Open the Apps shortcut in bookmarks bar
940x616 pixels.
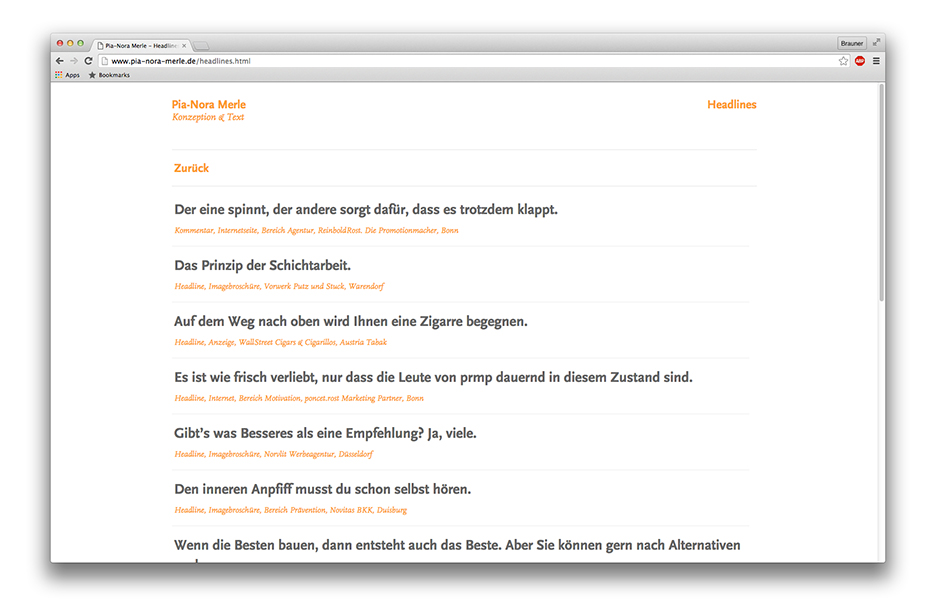[67, 75]
